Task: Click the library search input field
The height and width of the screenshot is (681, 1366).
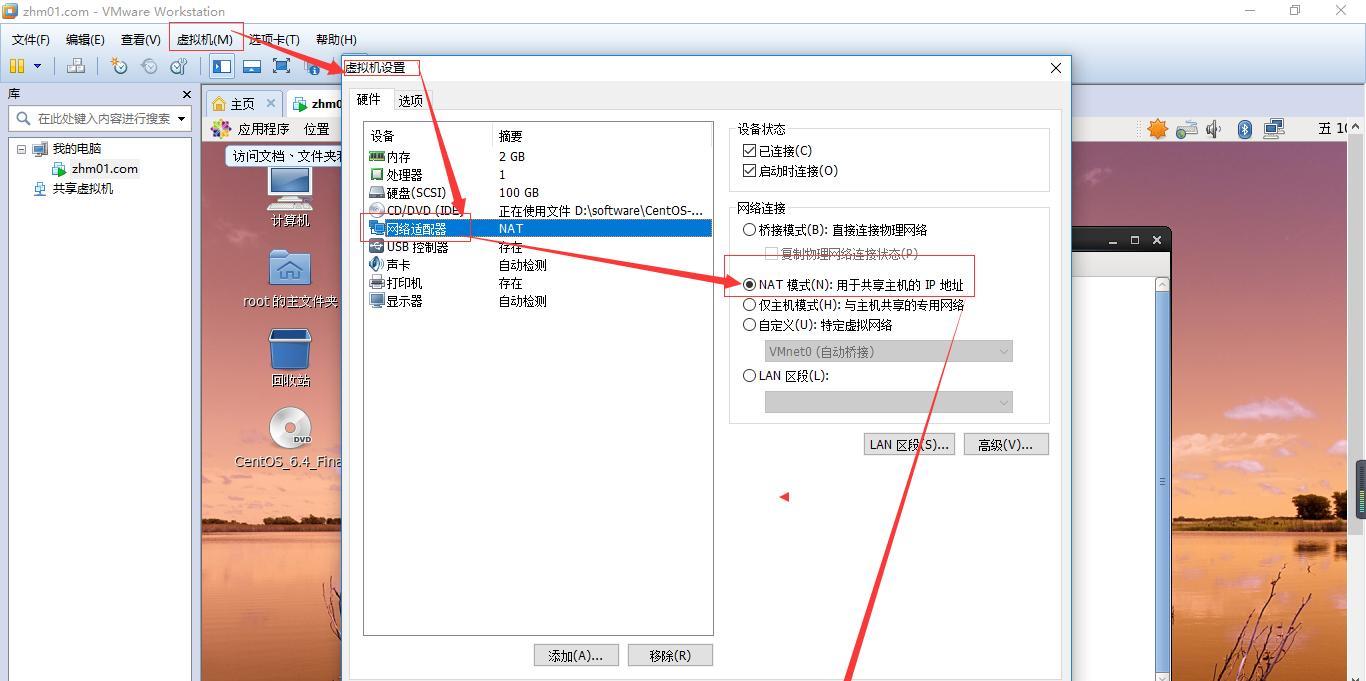Action: 103,118
